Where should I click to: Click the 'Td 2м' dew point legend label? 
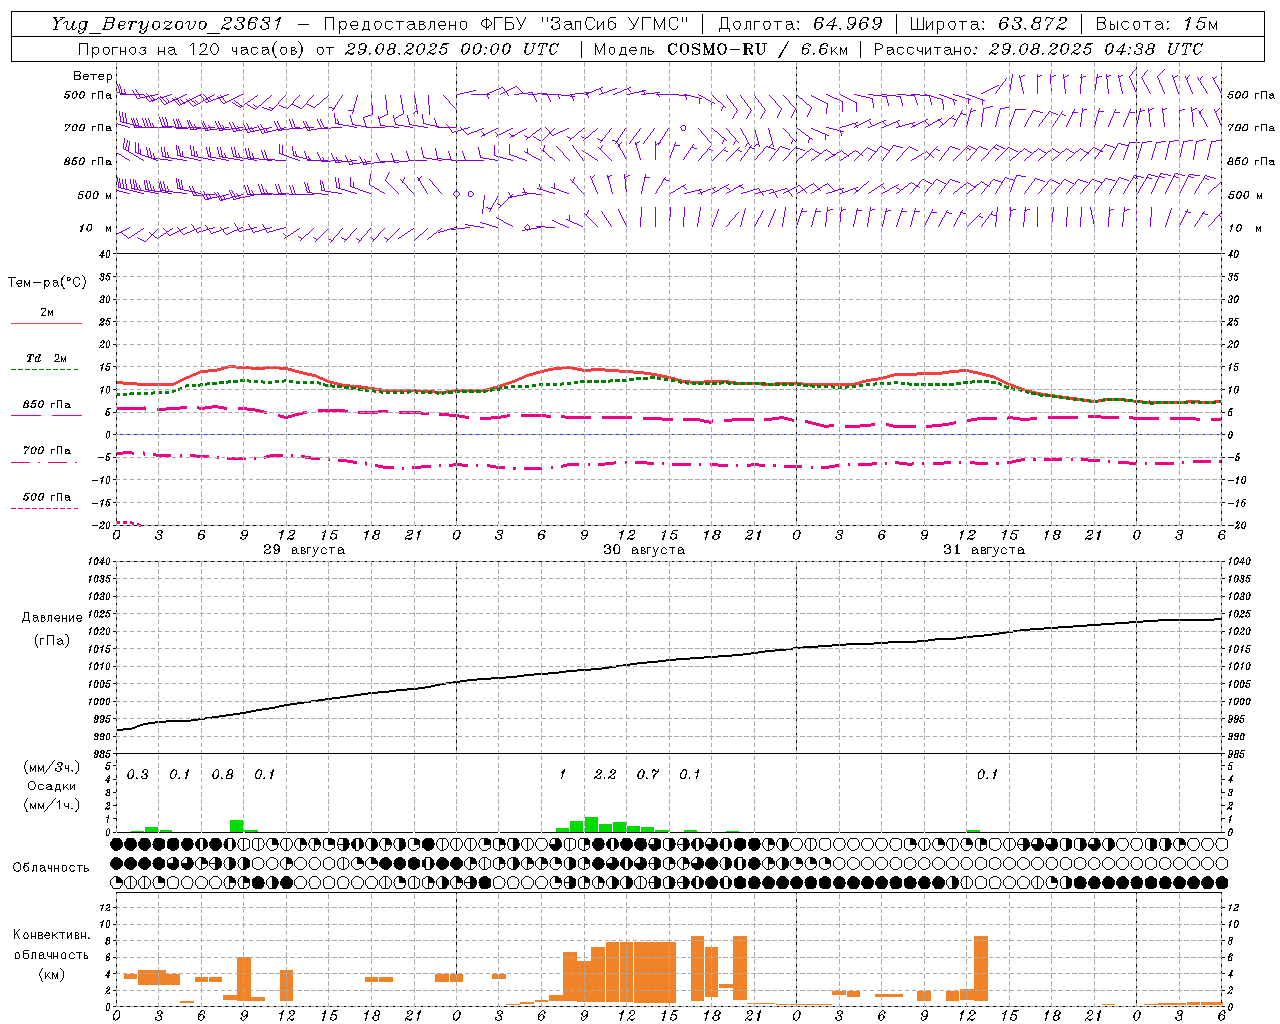[x=47, y=358]
